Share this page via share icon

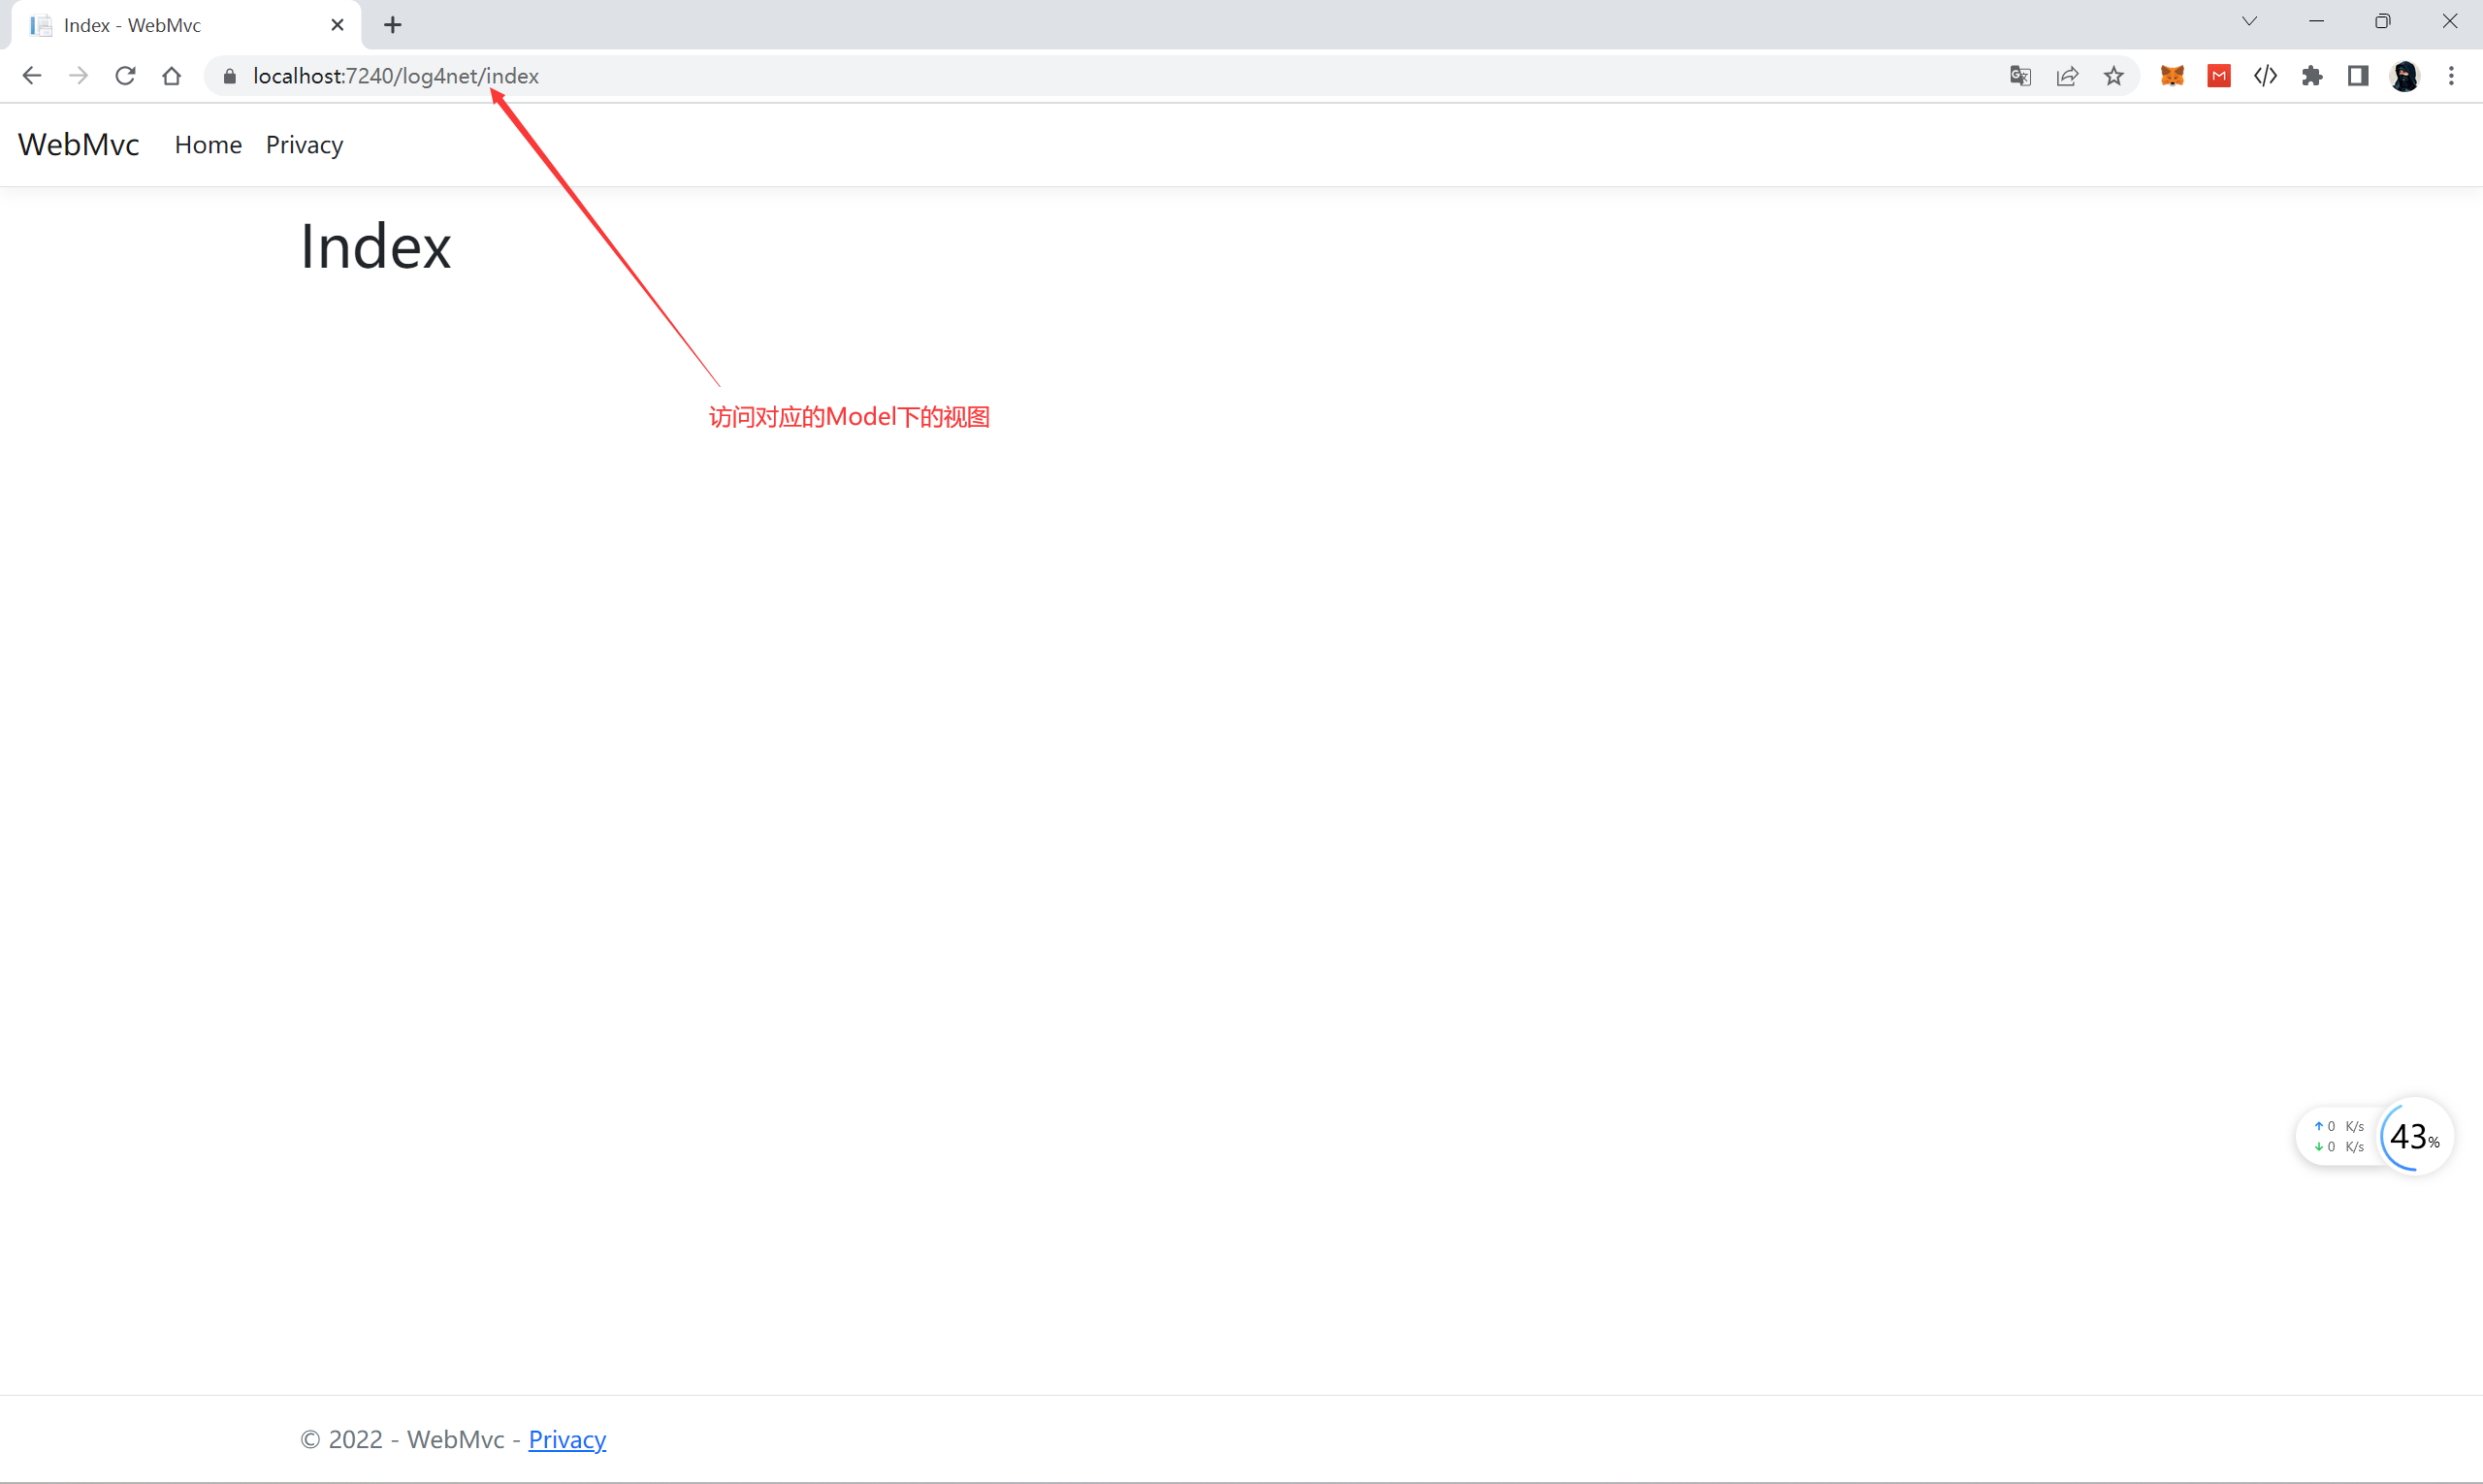pyautogui.click(x=2067, y=76)
